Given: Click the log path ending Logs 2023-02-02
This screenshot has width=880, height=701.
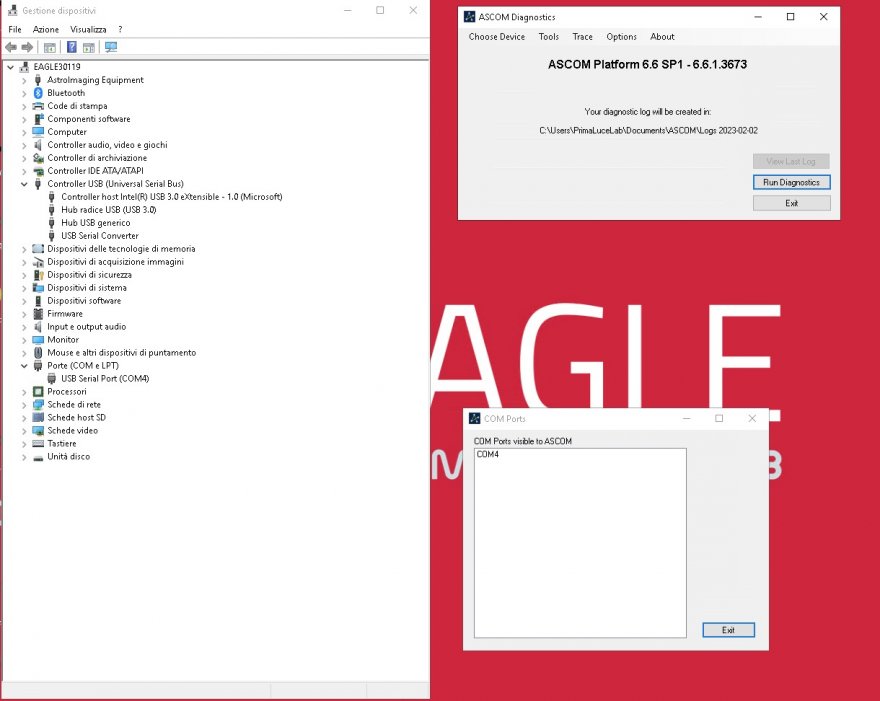Looking at the screenshot, I should (648, 130).
